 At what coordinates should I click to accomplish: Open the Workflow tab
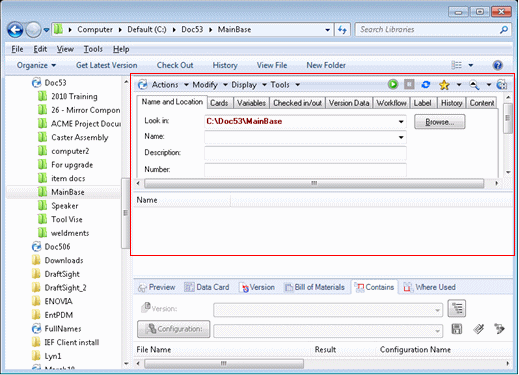click(x=391, y=103)
